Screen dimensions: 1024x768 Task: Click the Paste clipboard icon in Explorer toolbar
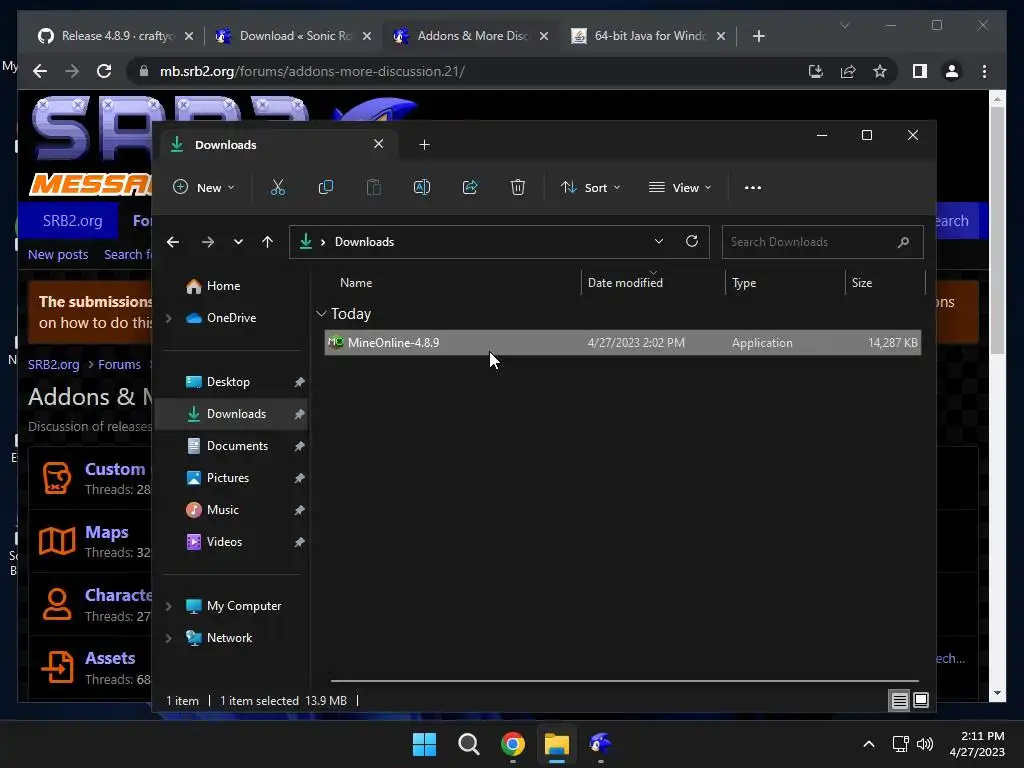(374, 187)
